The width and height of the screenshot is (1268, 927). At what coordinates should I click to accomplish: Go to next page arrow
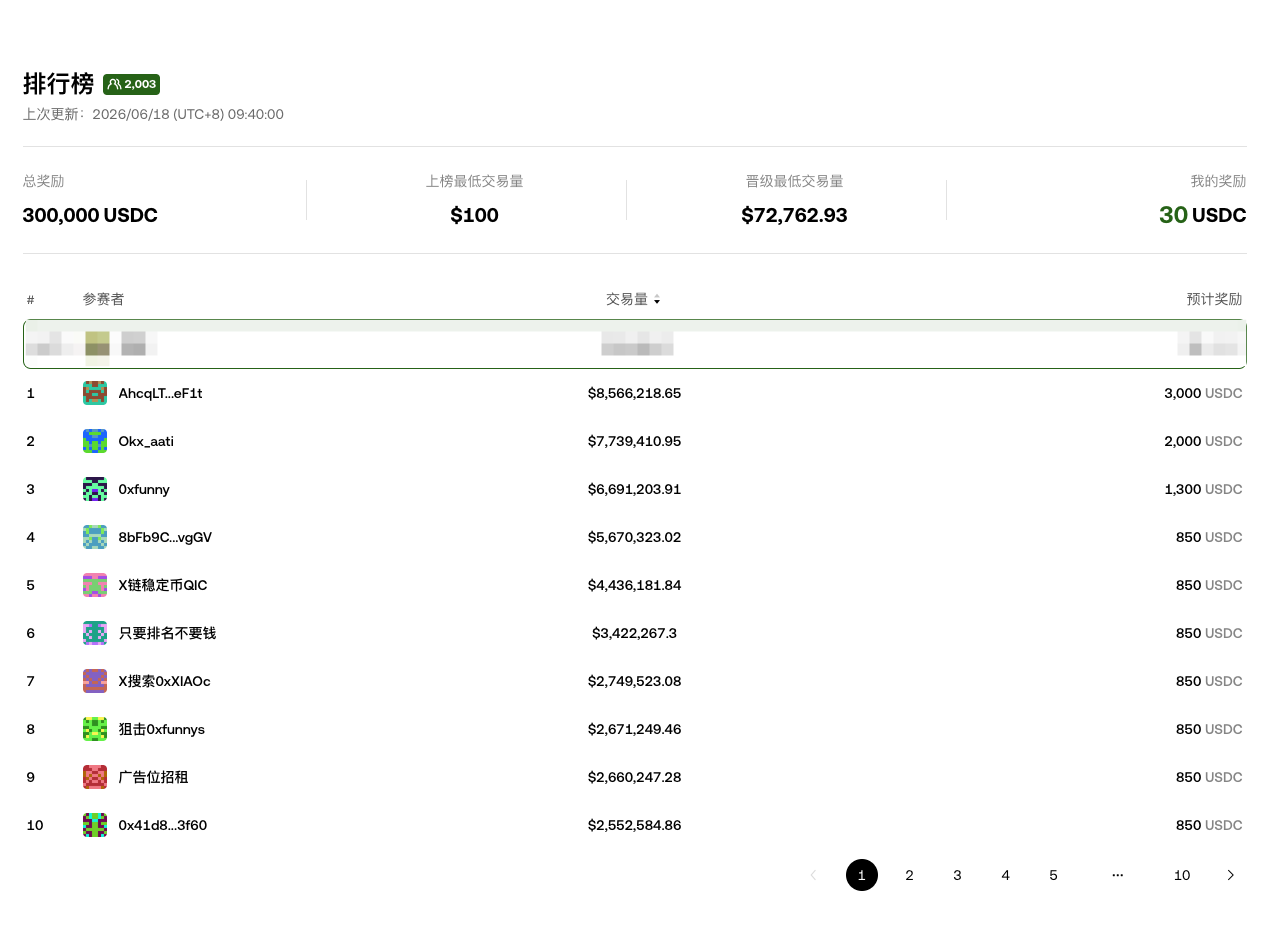[x=1230, y=875]
